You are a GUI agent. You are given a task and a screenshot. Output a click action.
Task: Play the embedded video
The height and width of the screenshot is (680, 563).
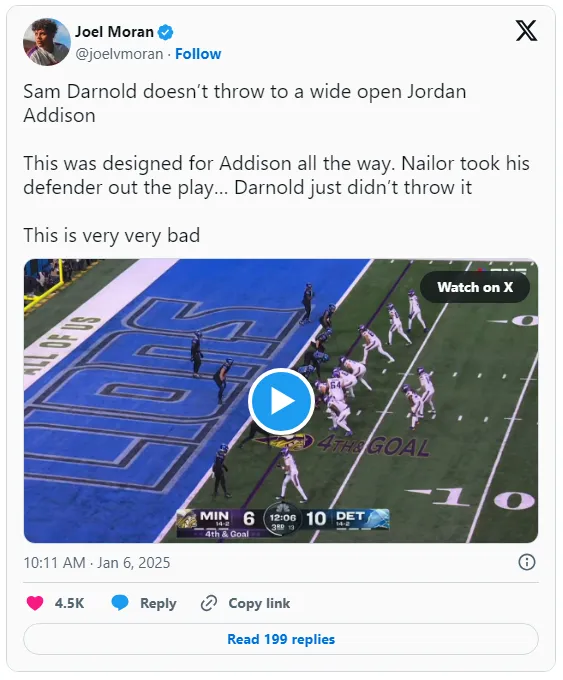pos(281,401)
